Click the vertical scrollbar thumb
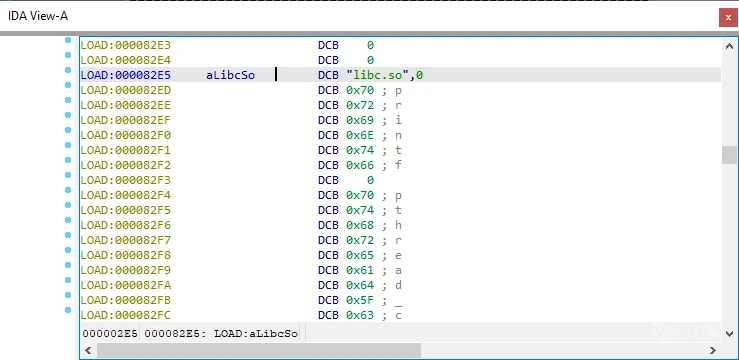The width and height of the screenshot is (739, 360). [x=729, y=155]
